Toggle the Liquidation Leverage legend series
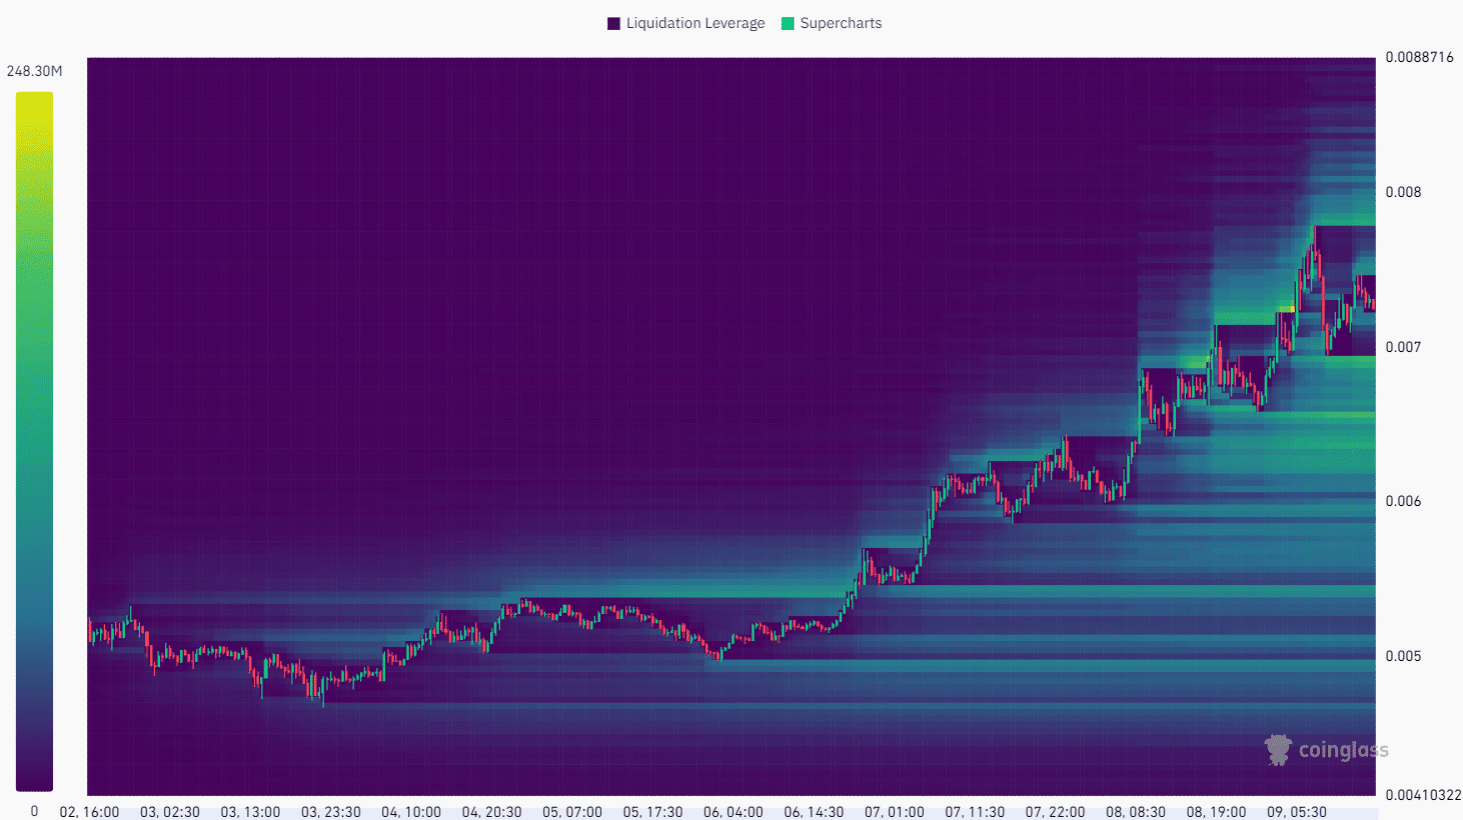Image resolution: width=1463 pixels, height=820 pixels. 686,23
